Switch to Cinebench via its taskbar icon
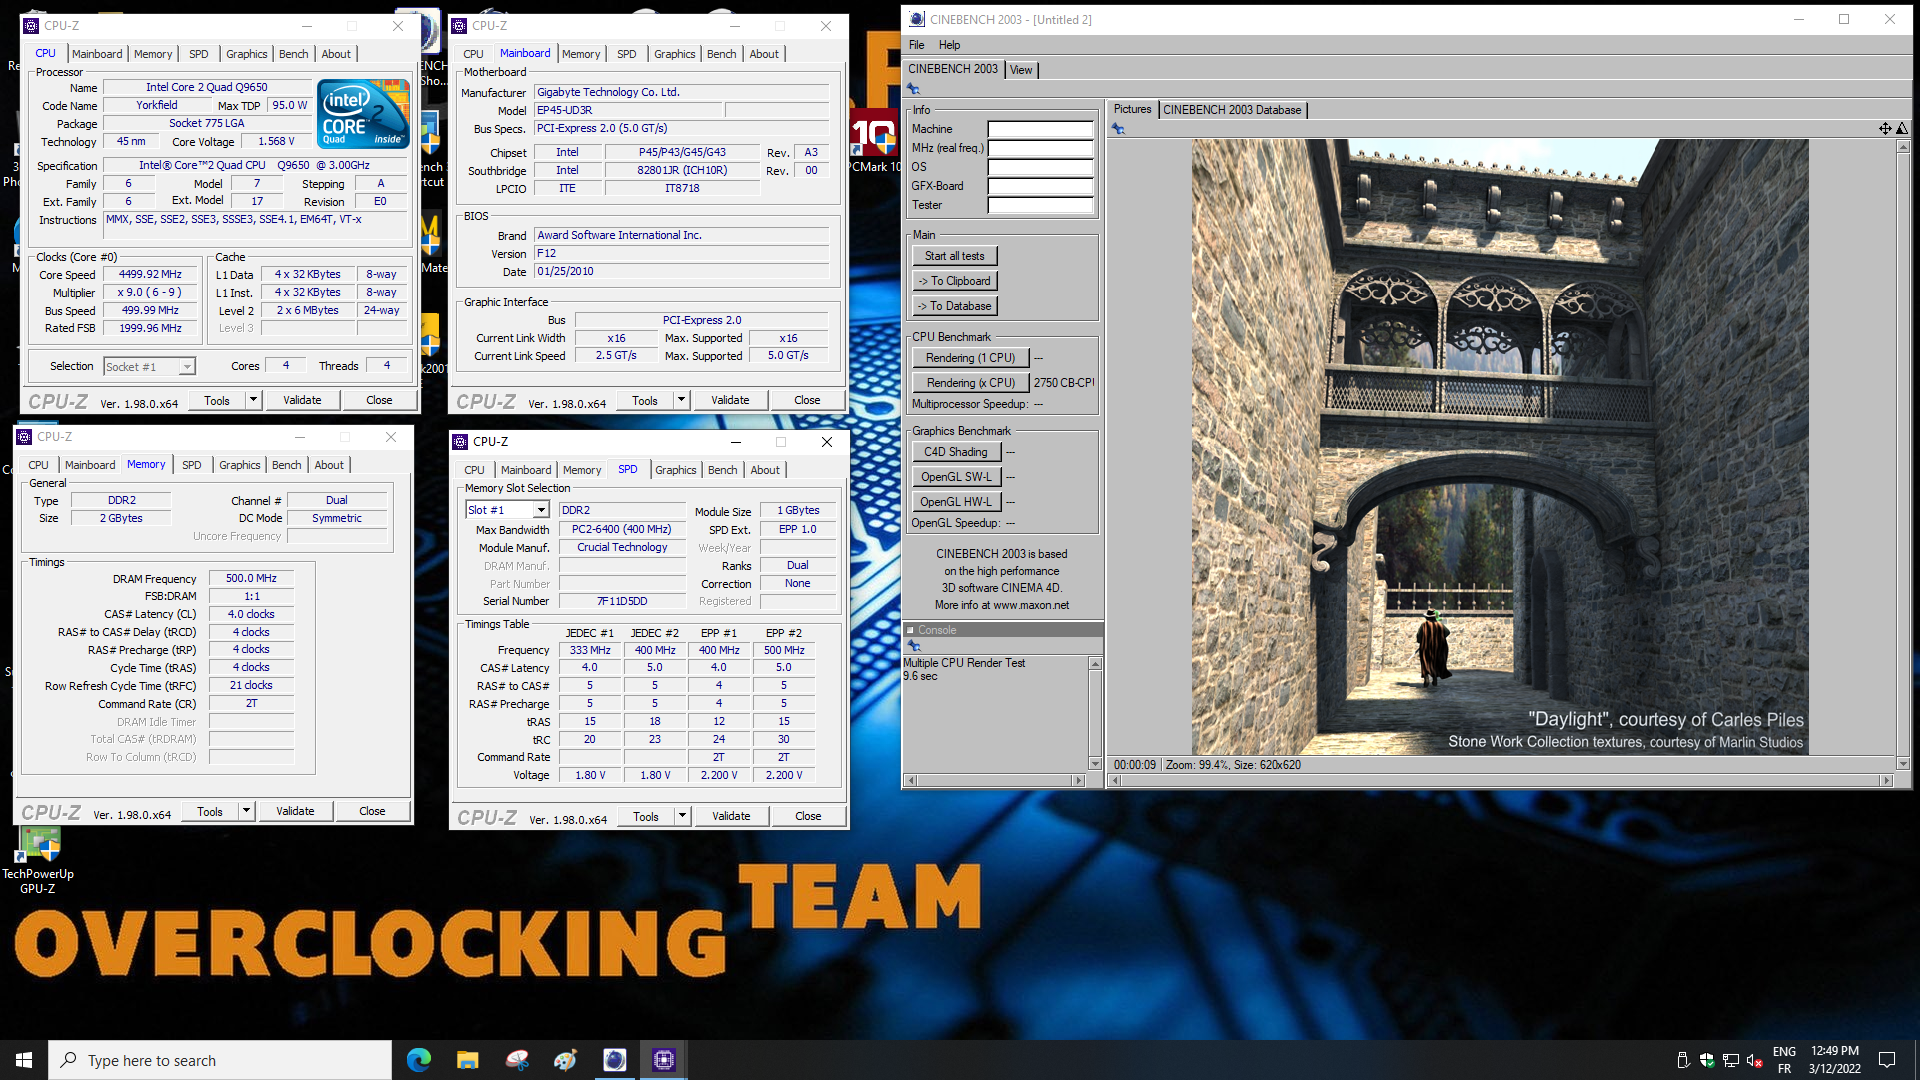The height and width of the screenshot is (1080, 1920). point(614,1060)
